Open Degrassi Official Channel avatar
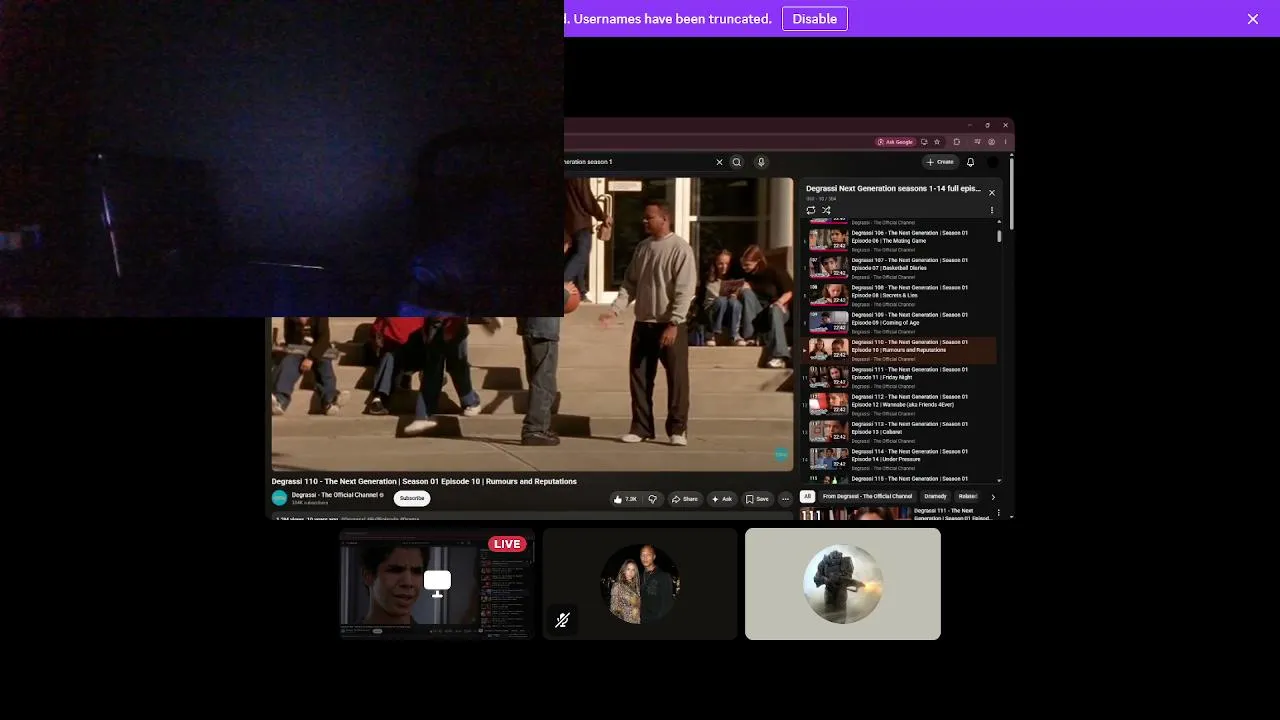Screen dimensions: 1280x720 click(x=280, y=498)
